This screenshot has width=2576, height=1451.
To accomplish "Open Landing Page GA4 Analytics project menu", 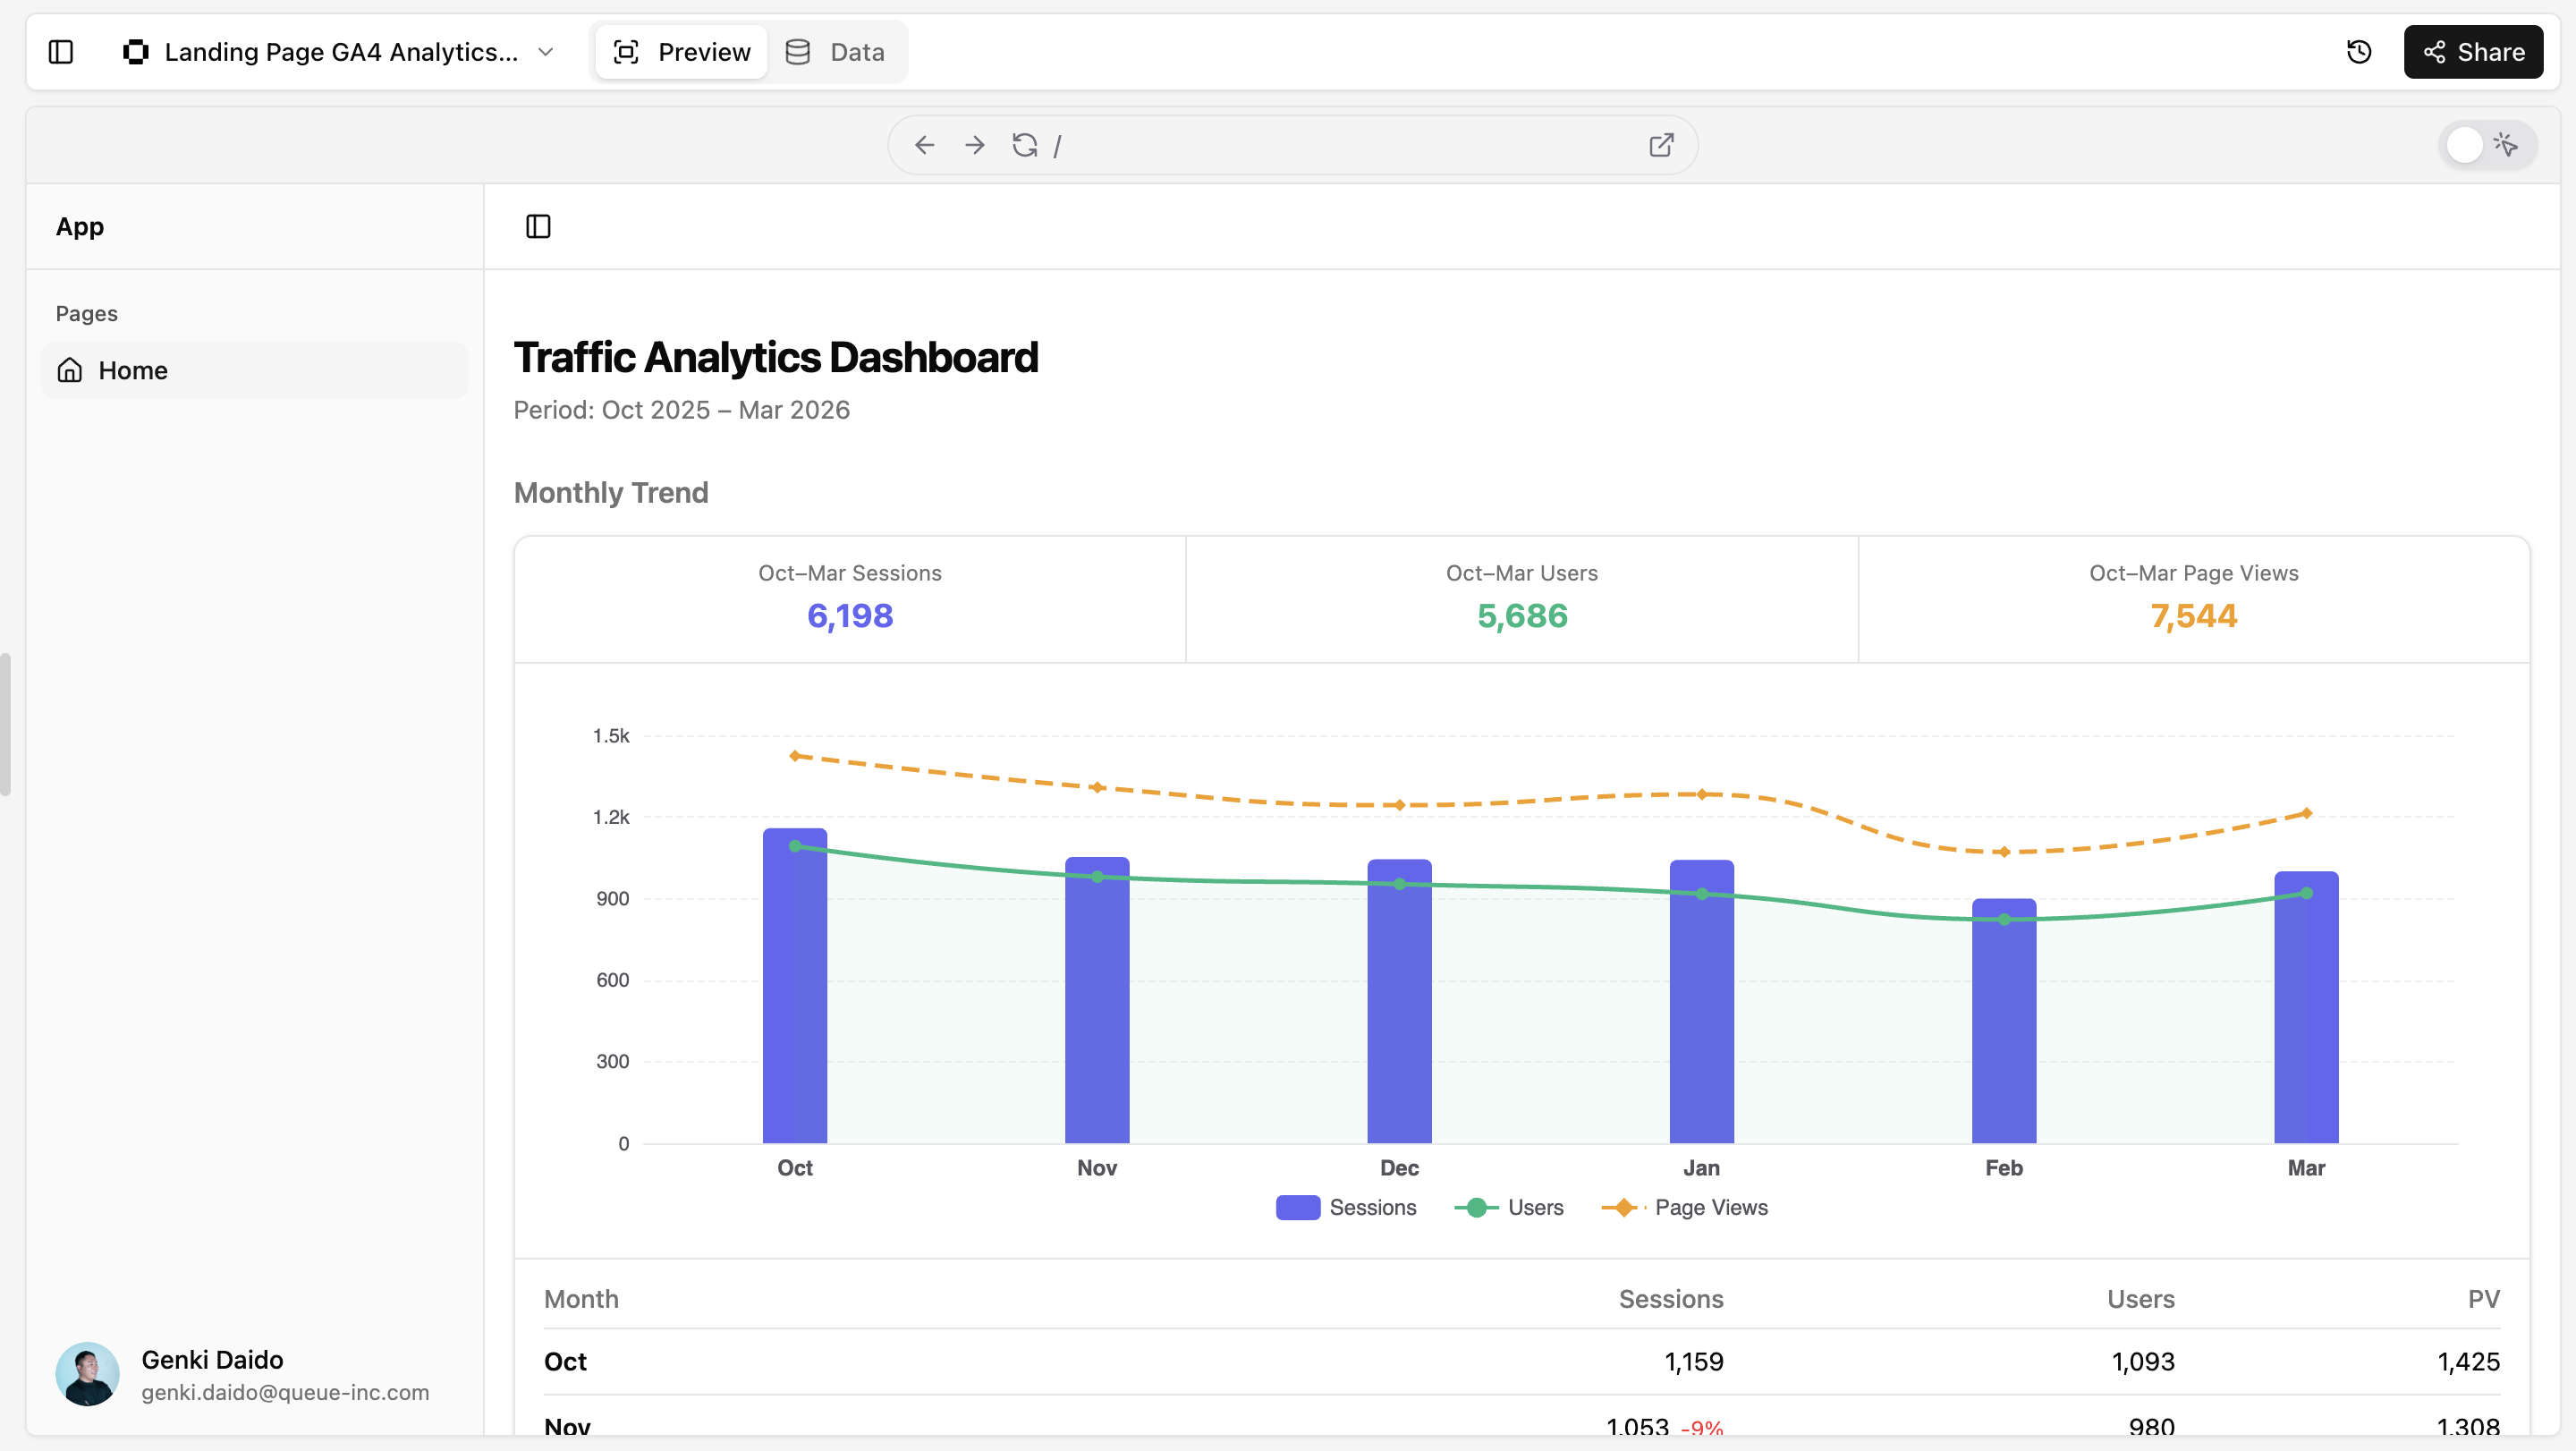I will 341,52.
